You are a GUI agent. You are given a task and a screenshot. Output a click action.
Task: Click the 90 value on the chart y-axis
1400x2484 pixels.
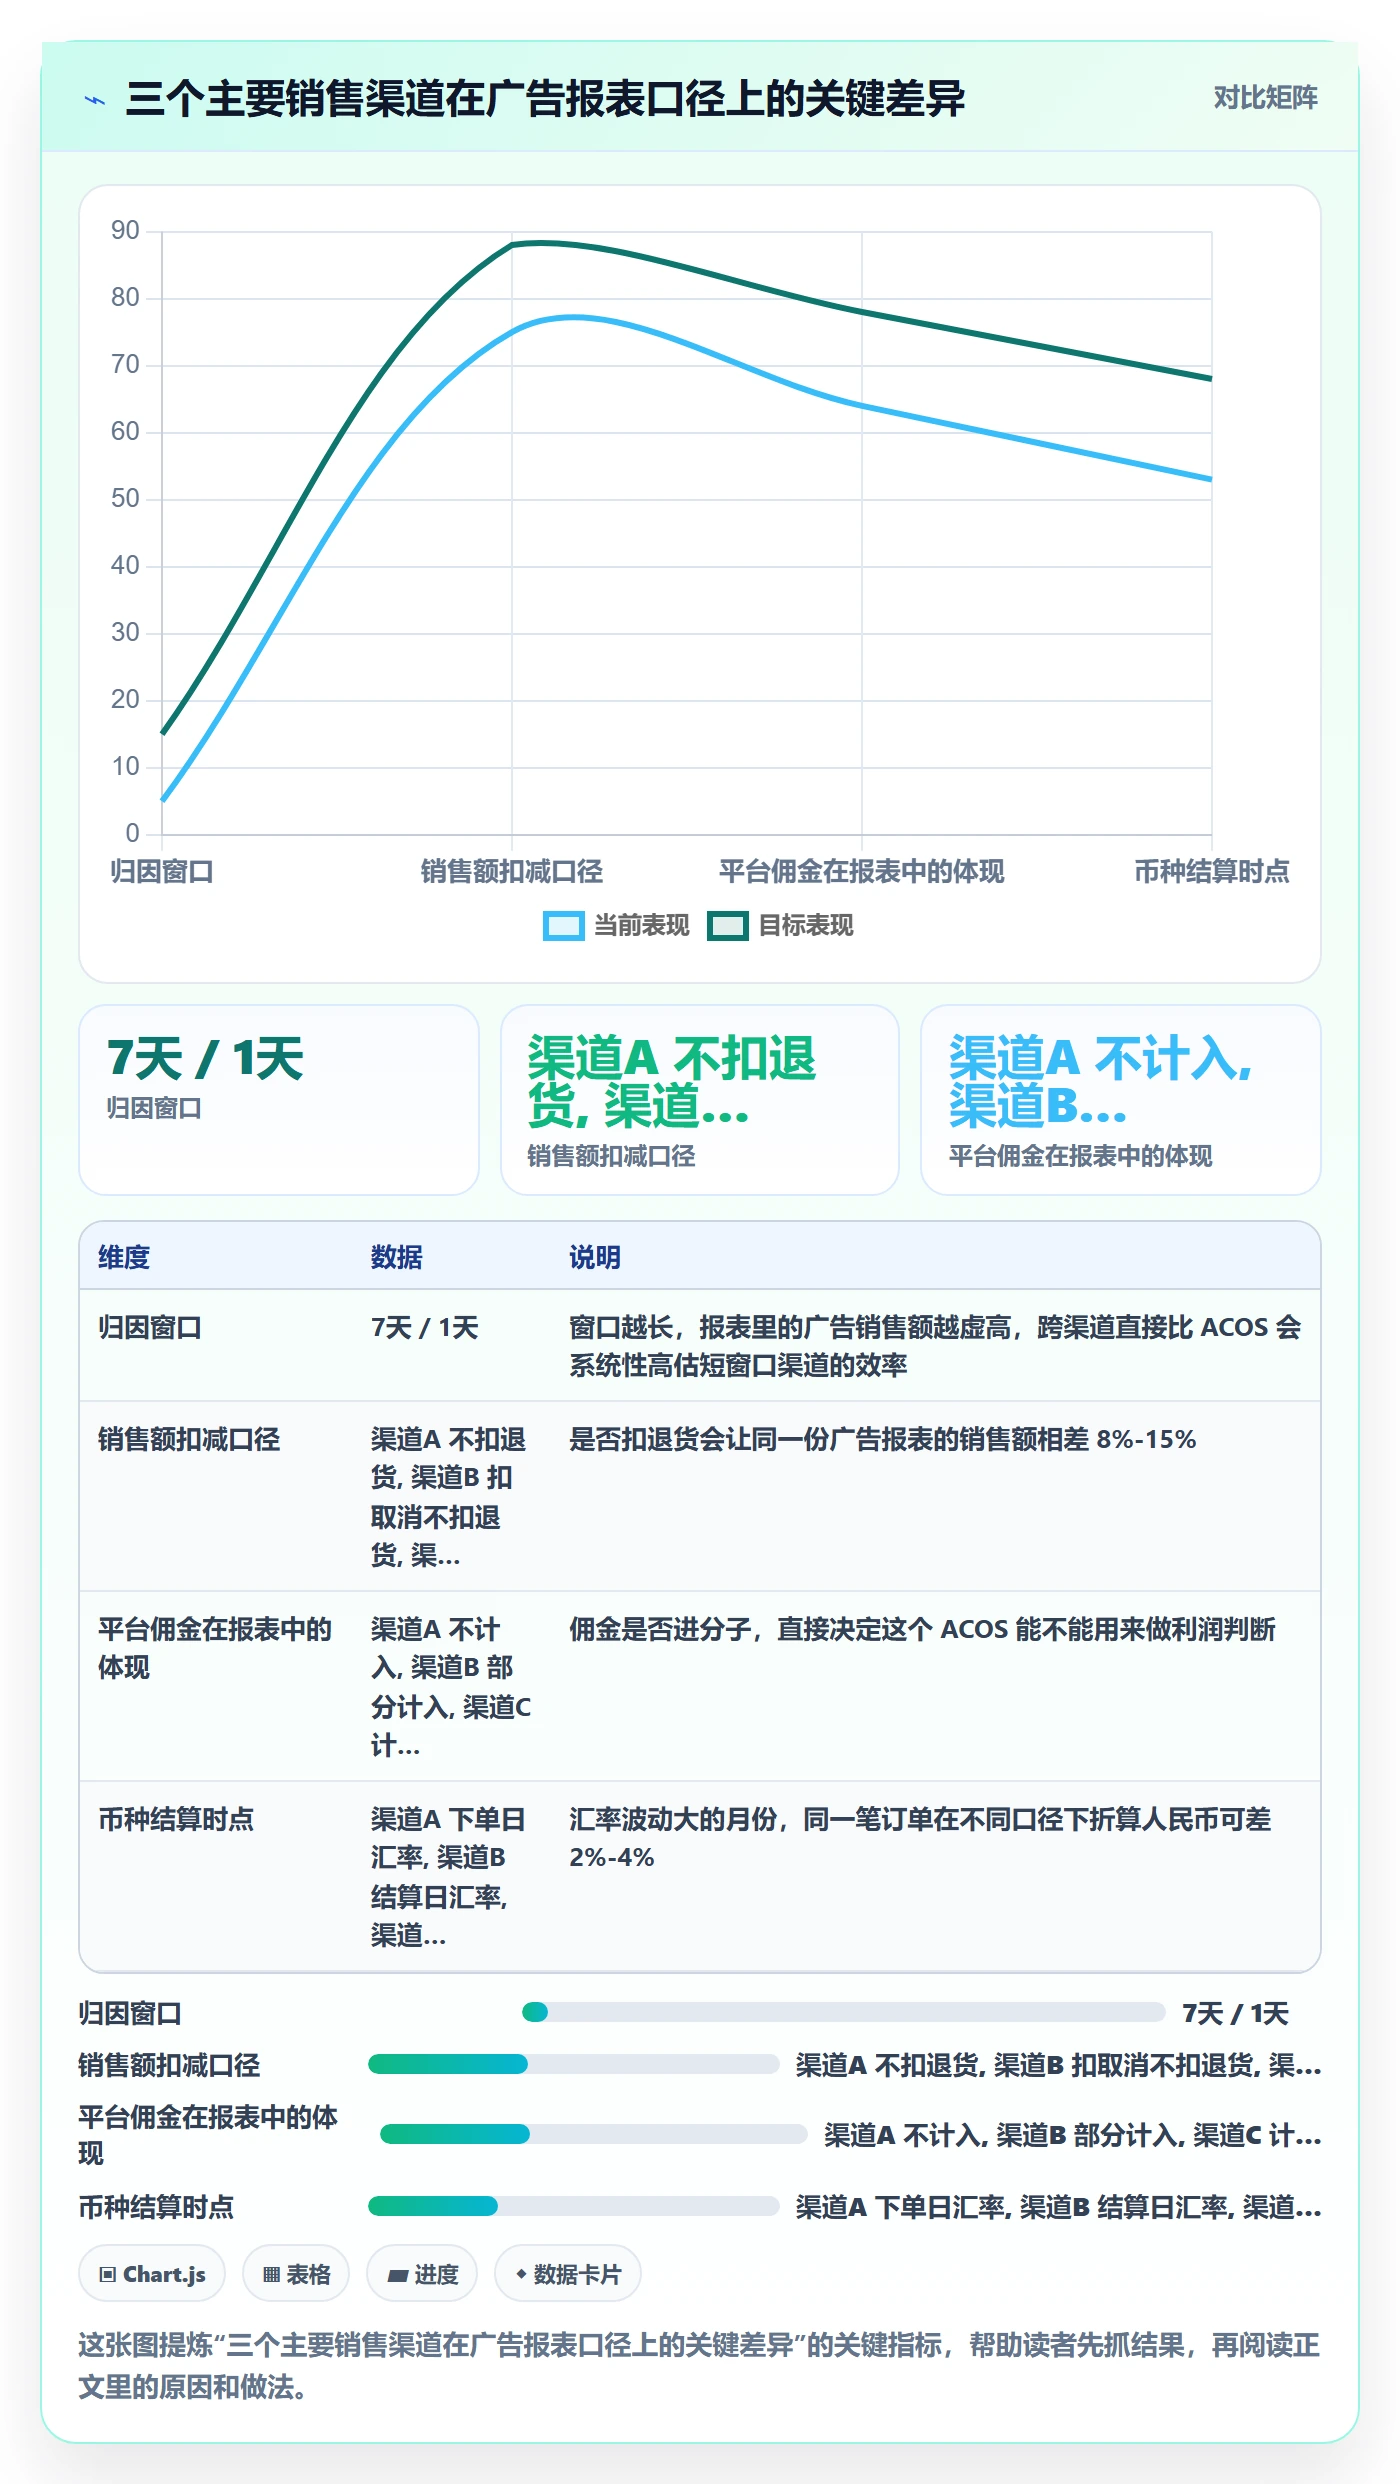125,231
